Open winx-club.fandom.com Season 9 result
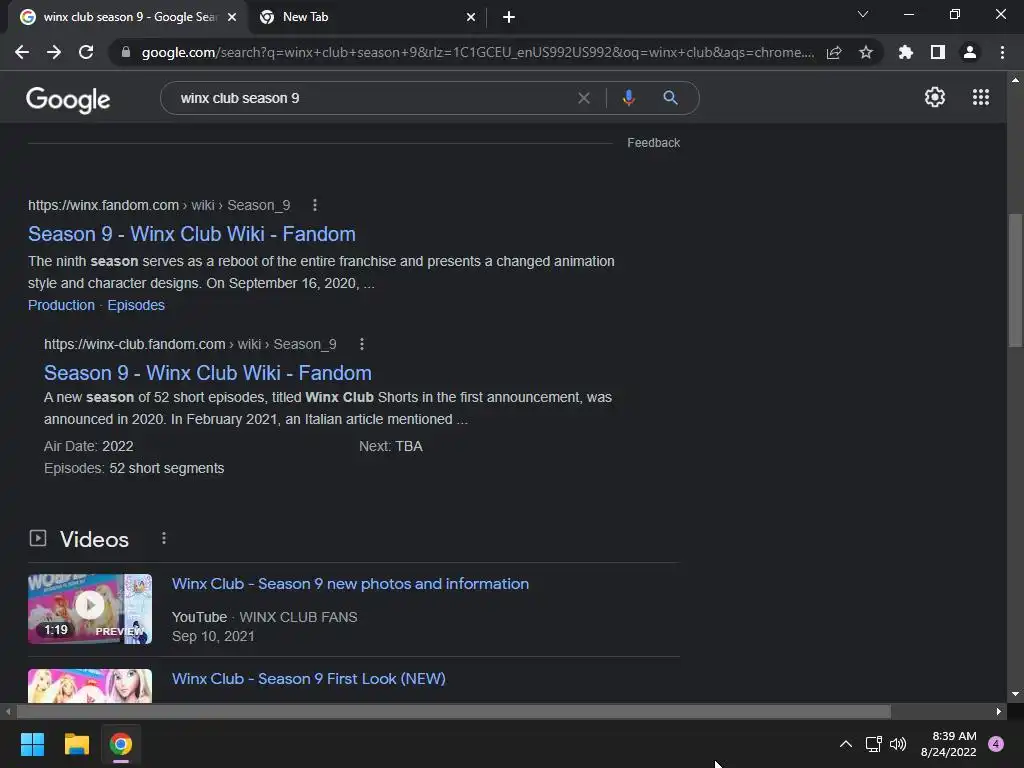This screenshot has height=768, width=1024. [x=208, y=373]
